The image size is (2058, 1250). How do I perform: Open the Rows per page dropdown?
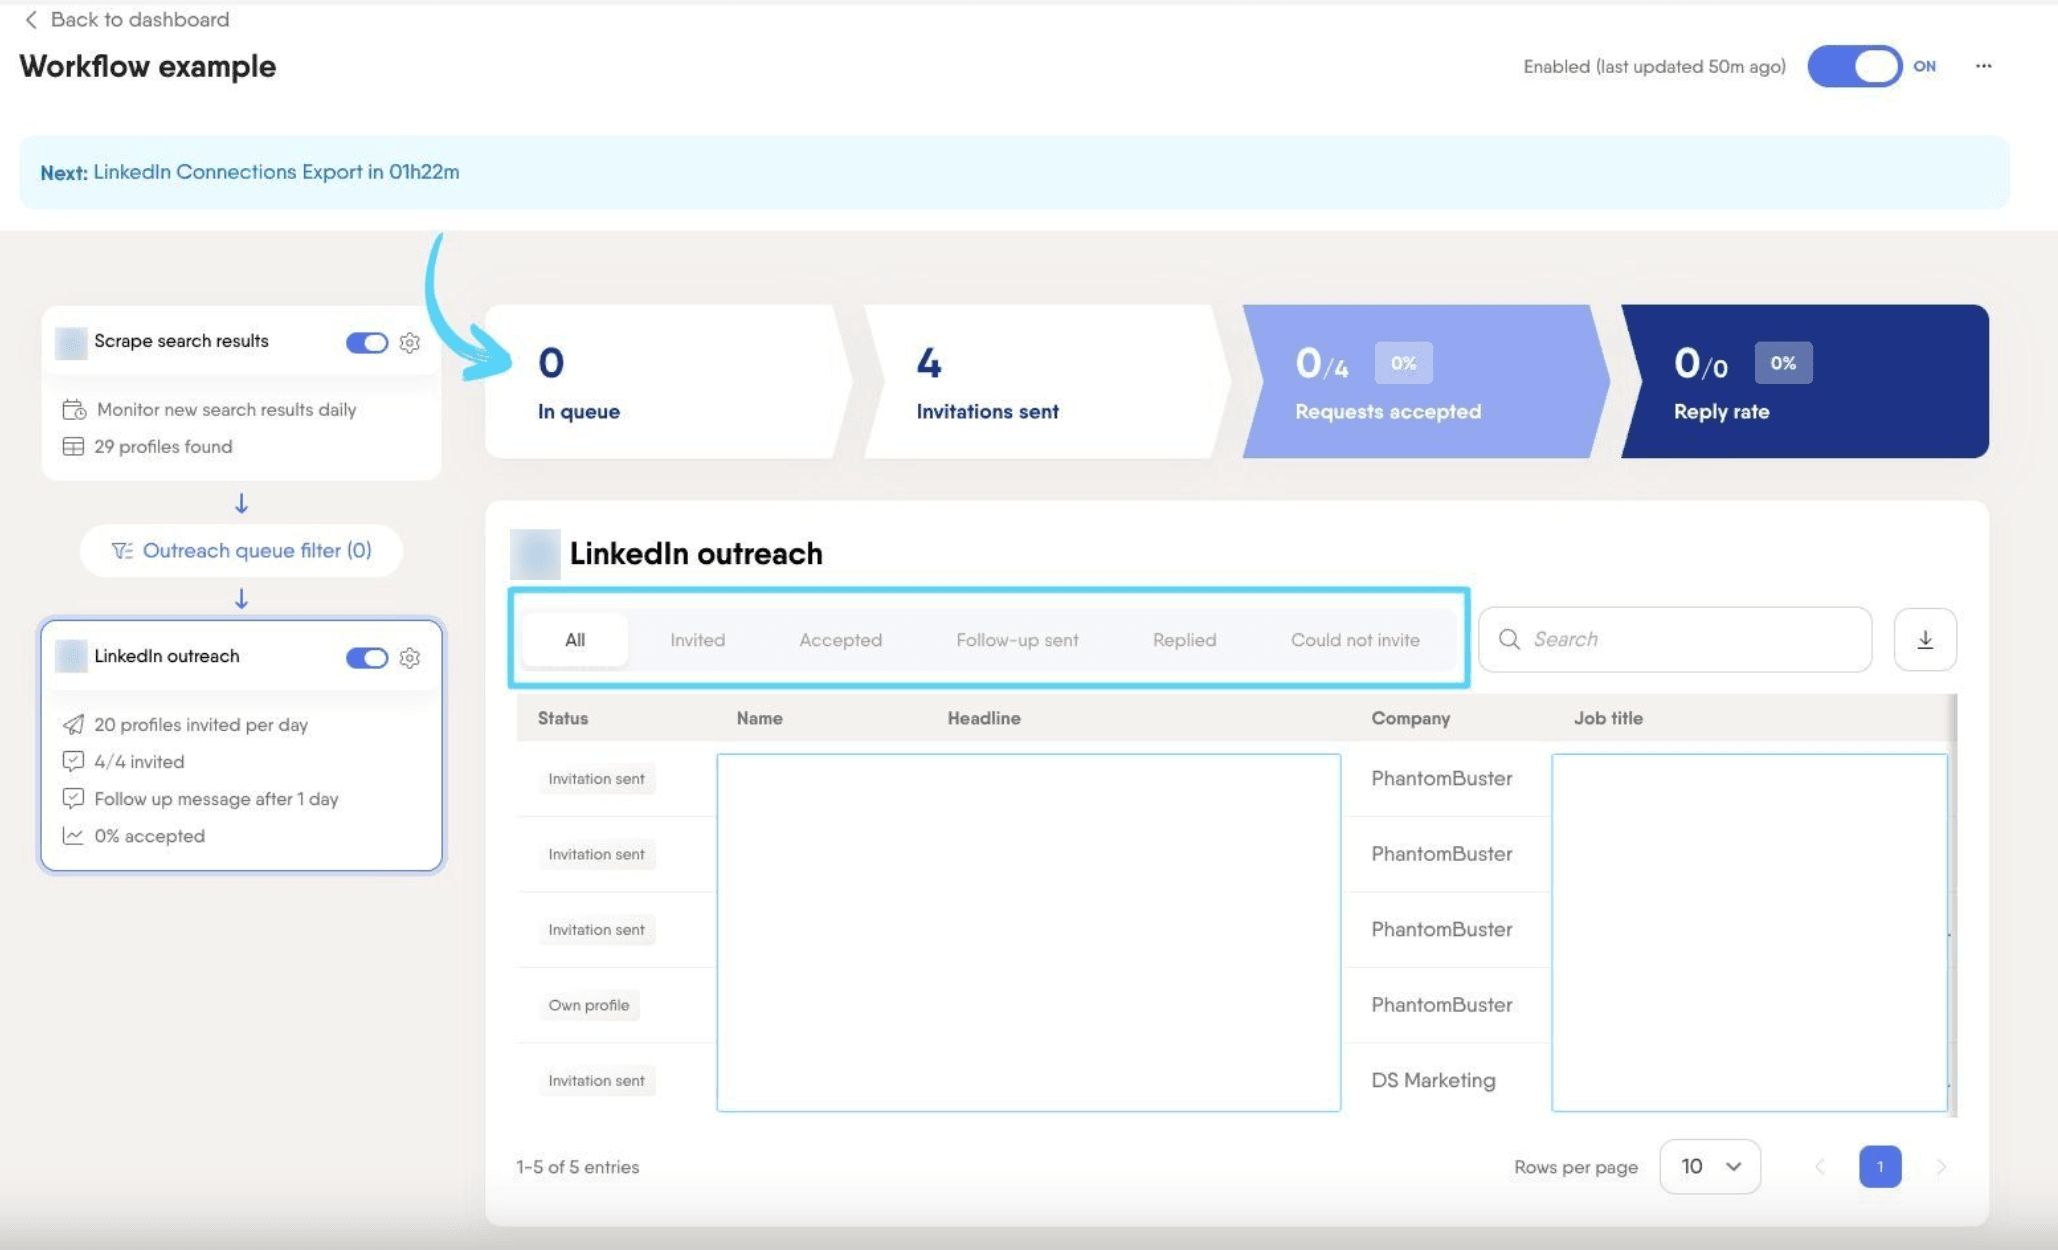click(1710, 1166)
